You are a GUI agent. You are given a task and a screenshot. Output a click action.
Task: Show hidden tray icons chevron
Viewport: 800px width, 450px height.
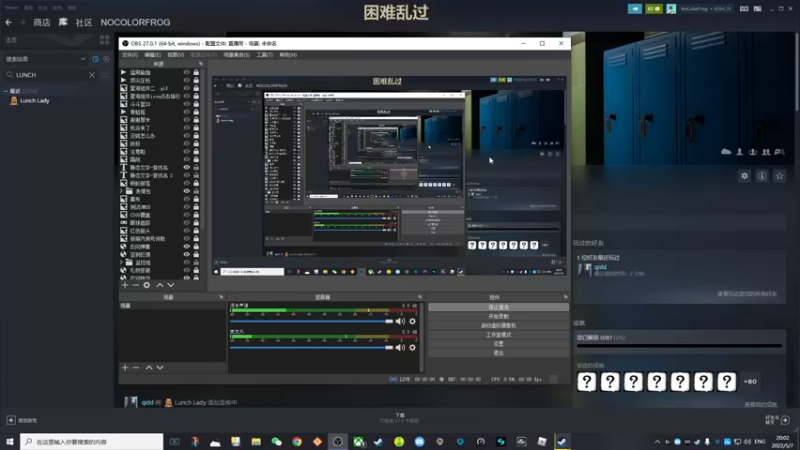657,442
